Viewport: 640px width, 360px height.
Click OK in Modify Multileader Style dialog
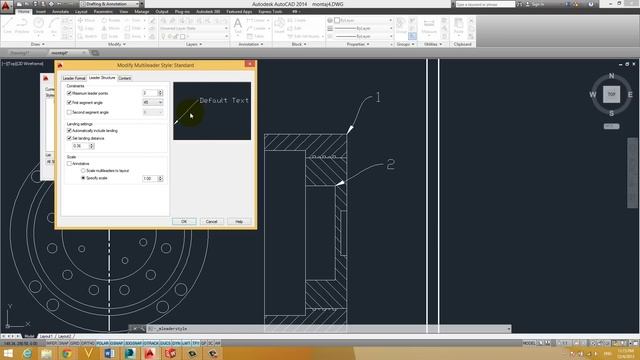[184, 222]
